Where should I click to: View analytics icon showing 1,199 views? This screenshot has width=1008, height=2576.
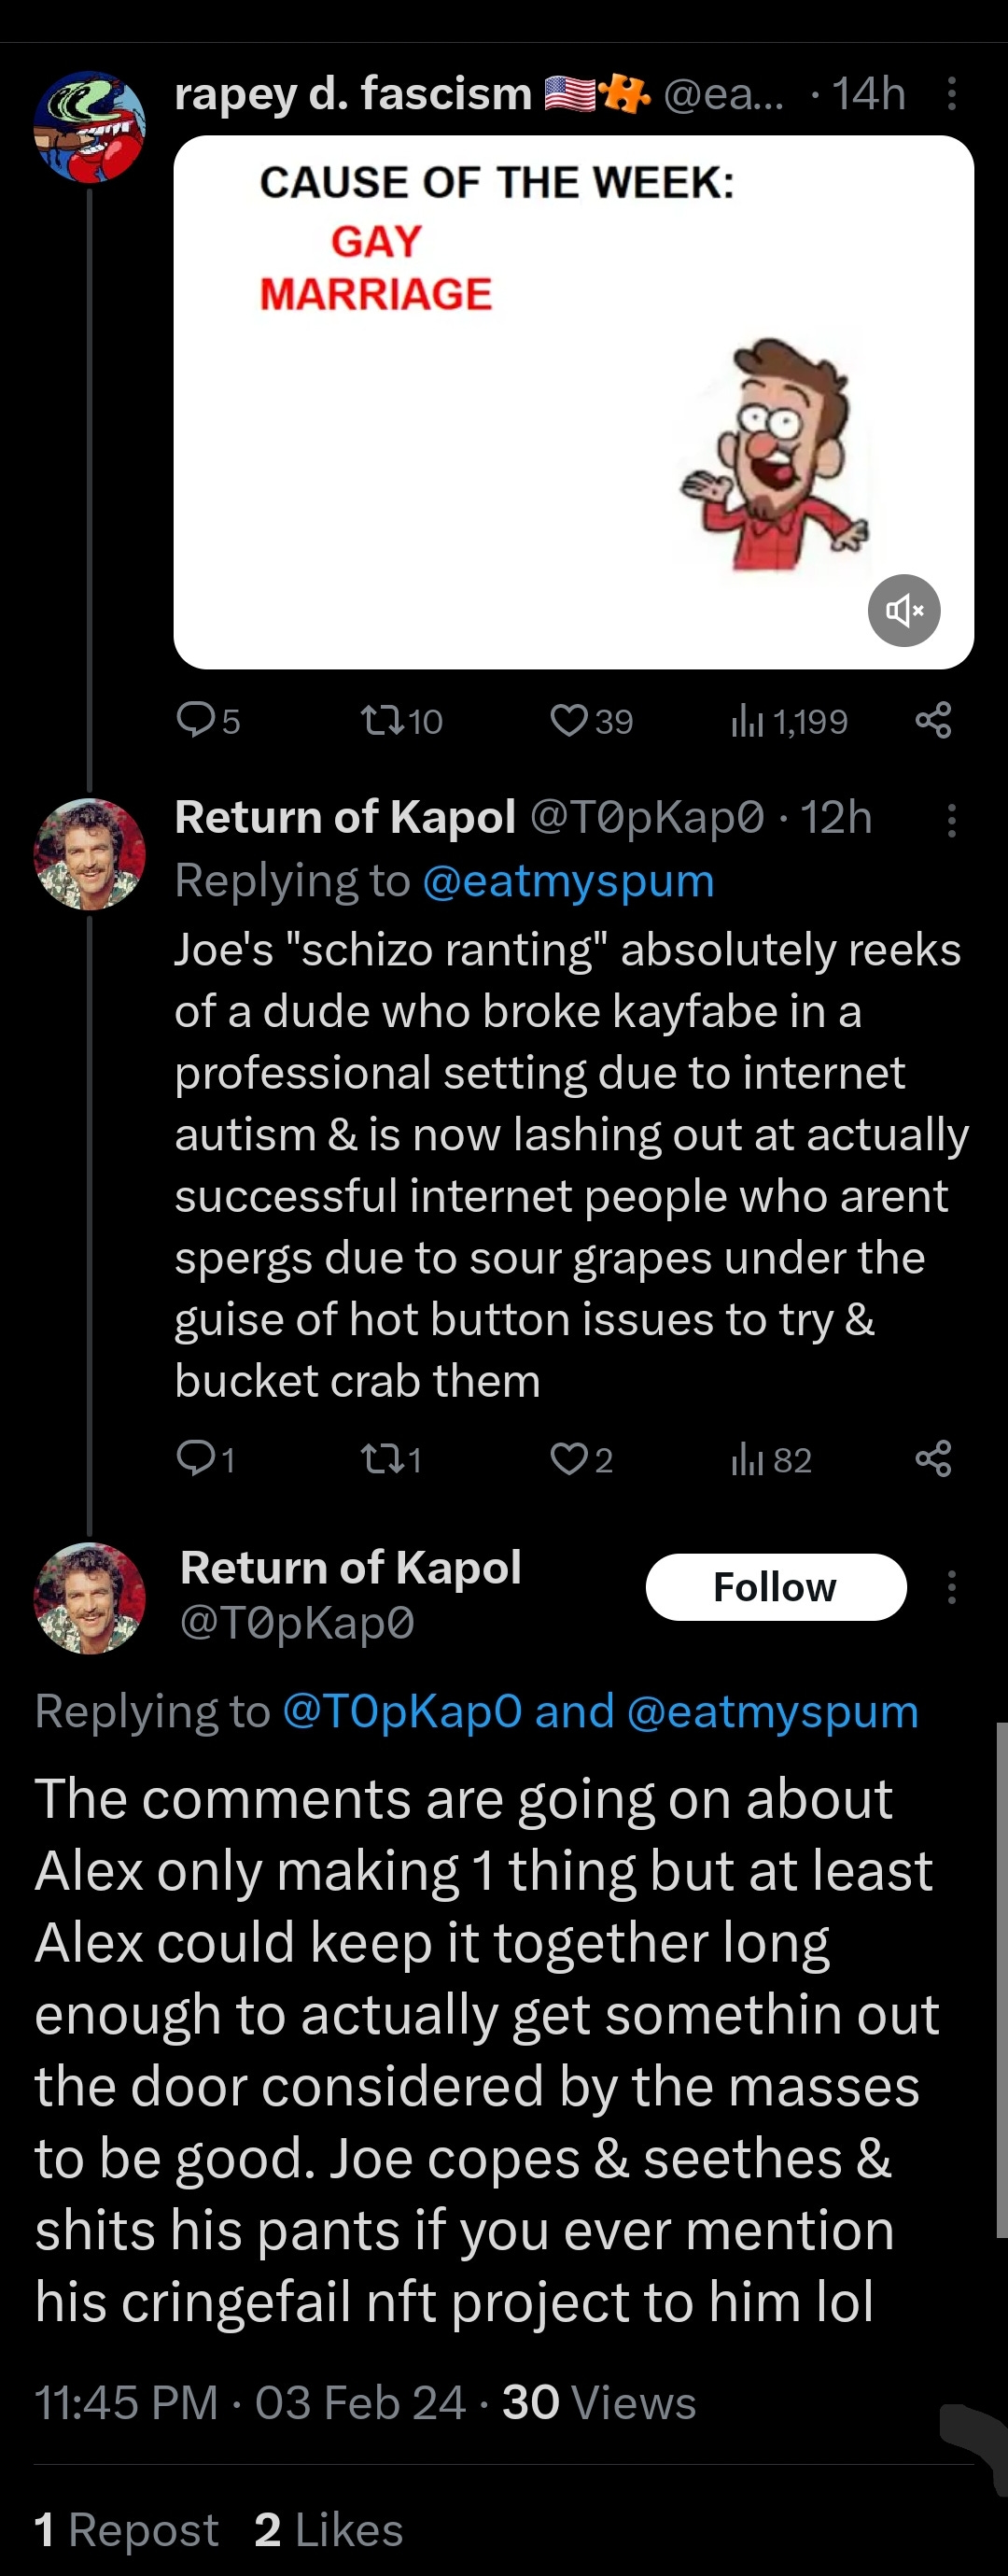[x=788, y=720]
